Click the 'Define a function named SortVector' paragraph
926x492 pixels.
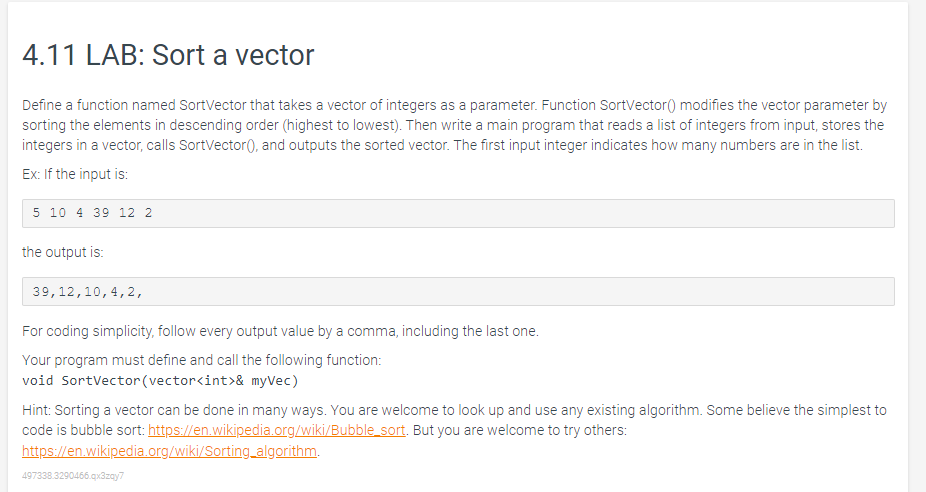[x=455, y=125]
